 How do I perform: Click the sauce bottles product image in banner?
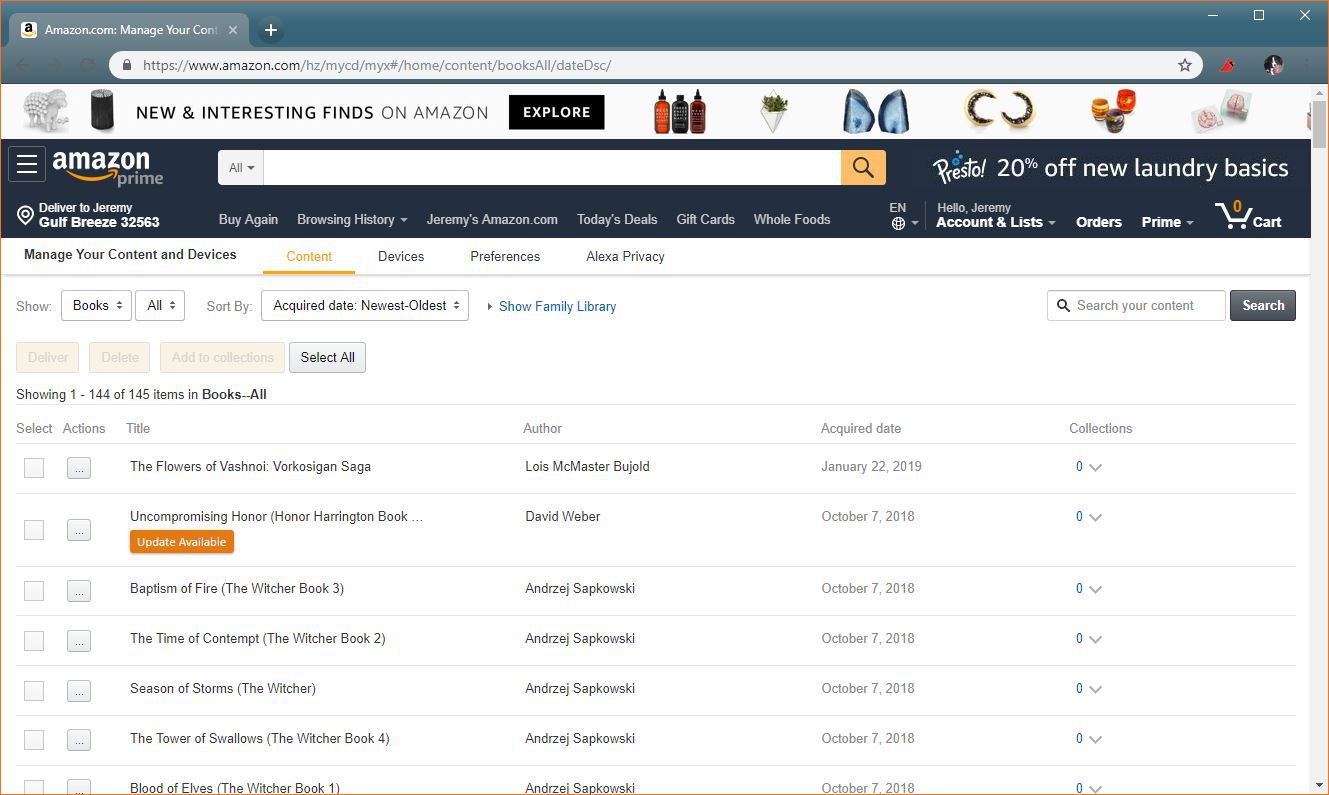point(680,111)
